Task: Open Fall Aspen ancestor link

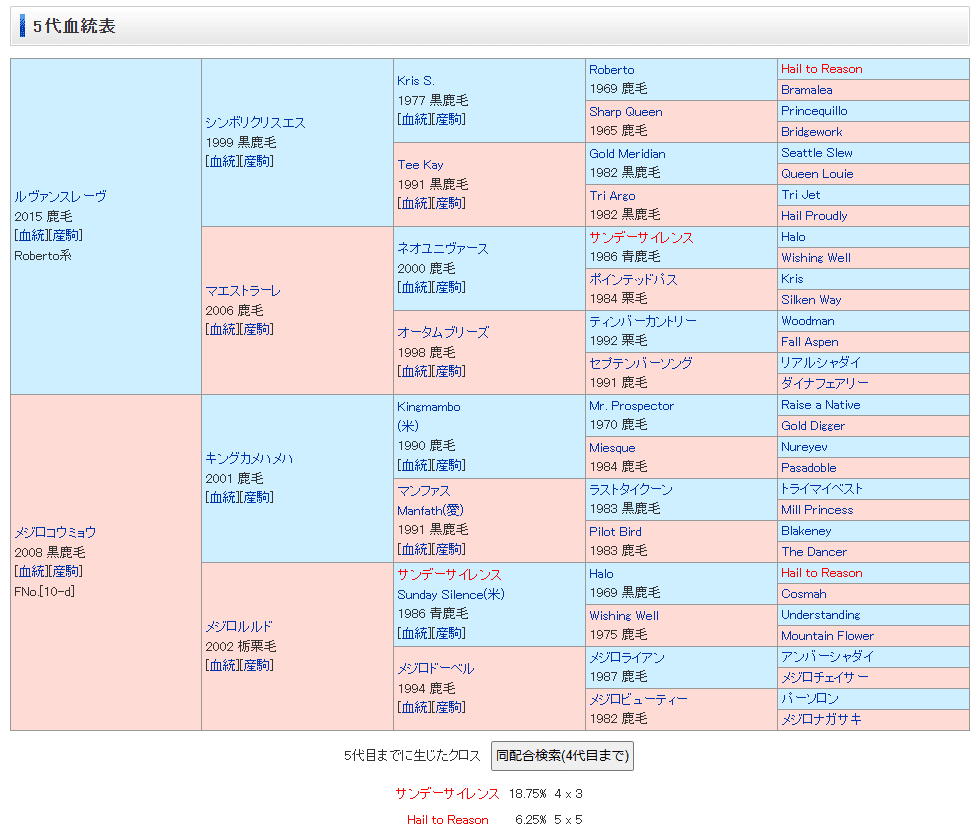Action: tap(809, 342)
